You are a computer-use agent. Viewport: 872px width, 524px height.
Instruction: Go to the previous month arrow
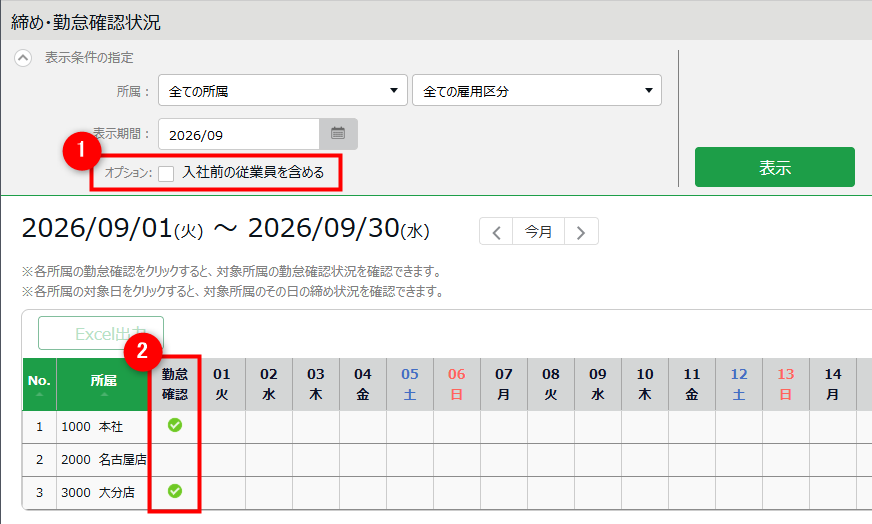[x=496, y=231]
